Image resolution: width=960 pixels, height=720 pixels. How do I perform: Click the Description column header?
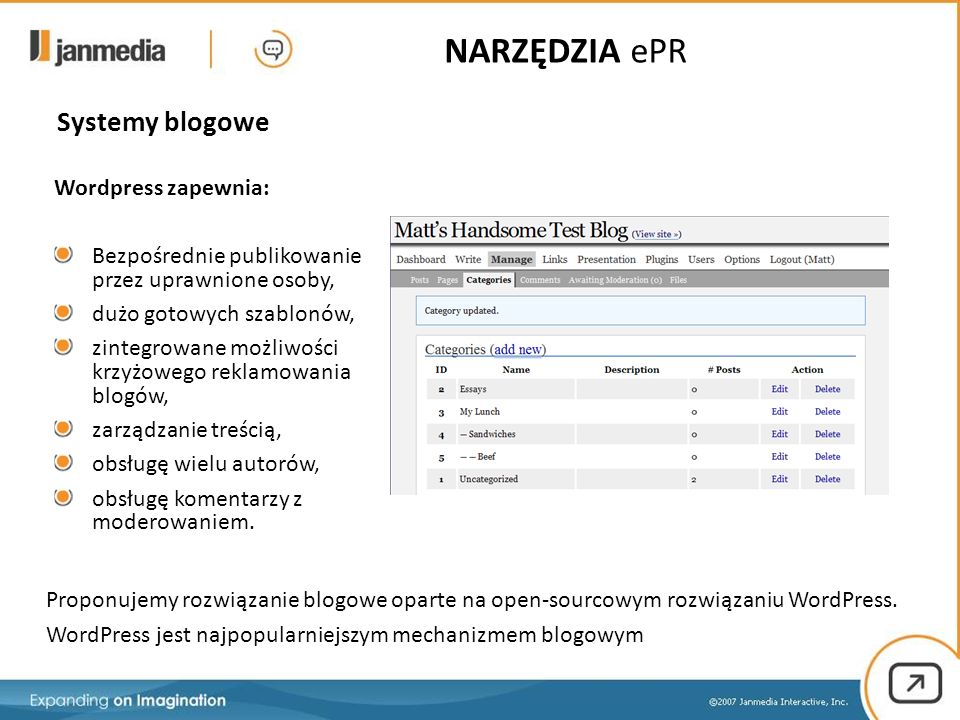click(632, 369)
